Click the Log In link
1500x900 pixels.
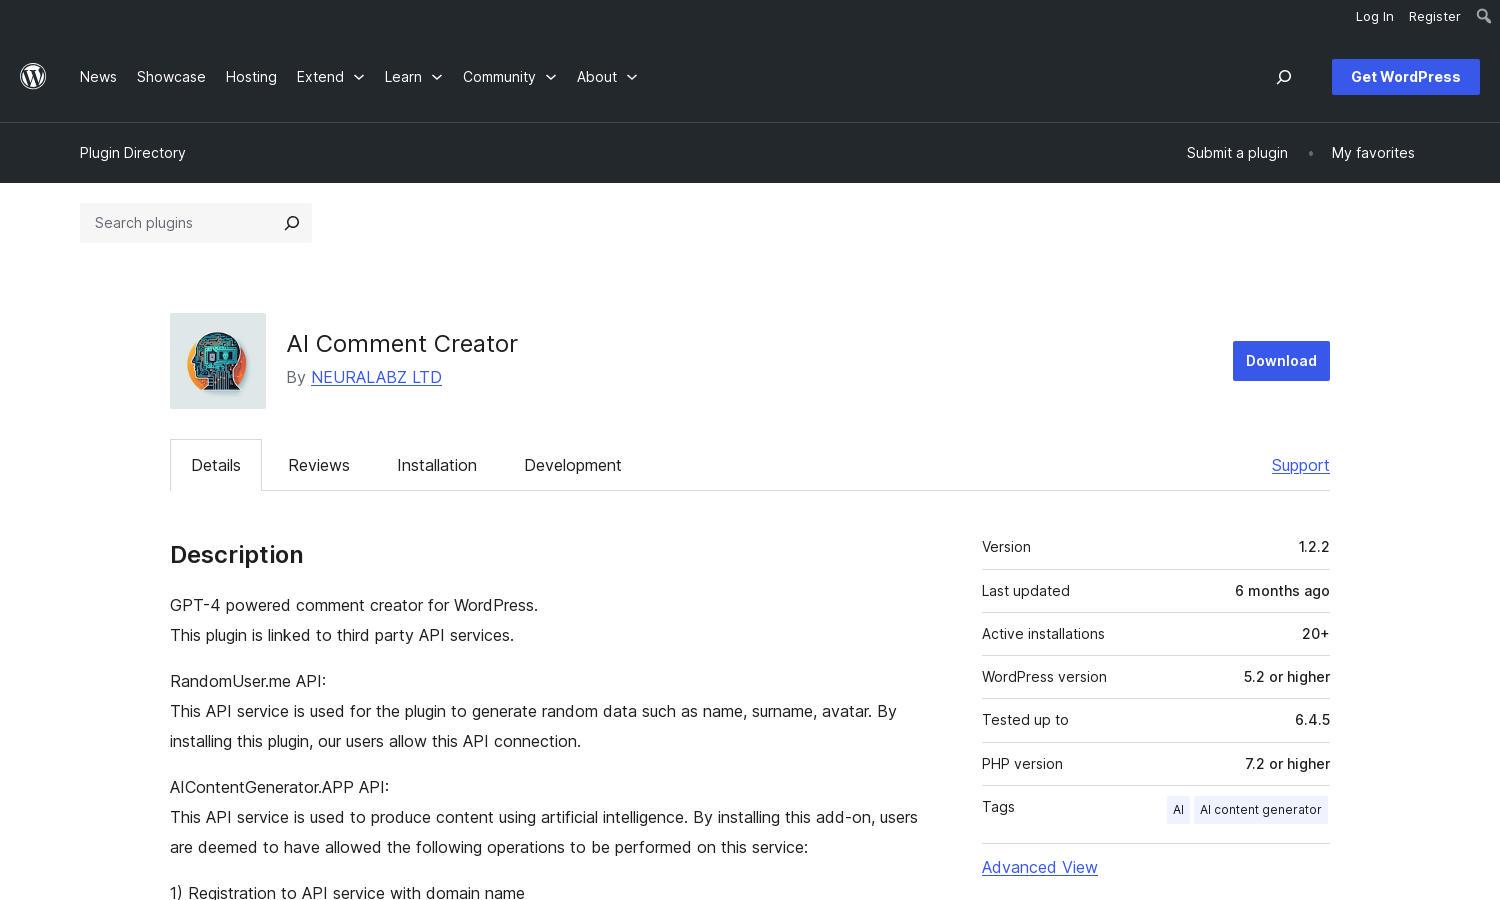[1374, 16]
